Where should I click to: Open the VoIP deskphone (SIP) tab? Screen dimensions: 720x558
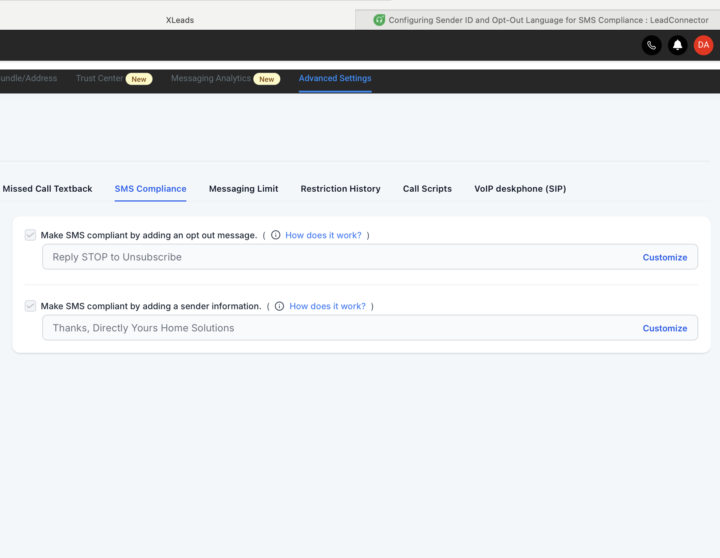(x=519, y=189)
